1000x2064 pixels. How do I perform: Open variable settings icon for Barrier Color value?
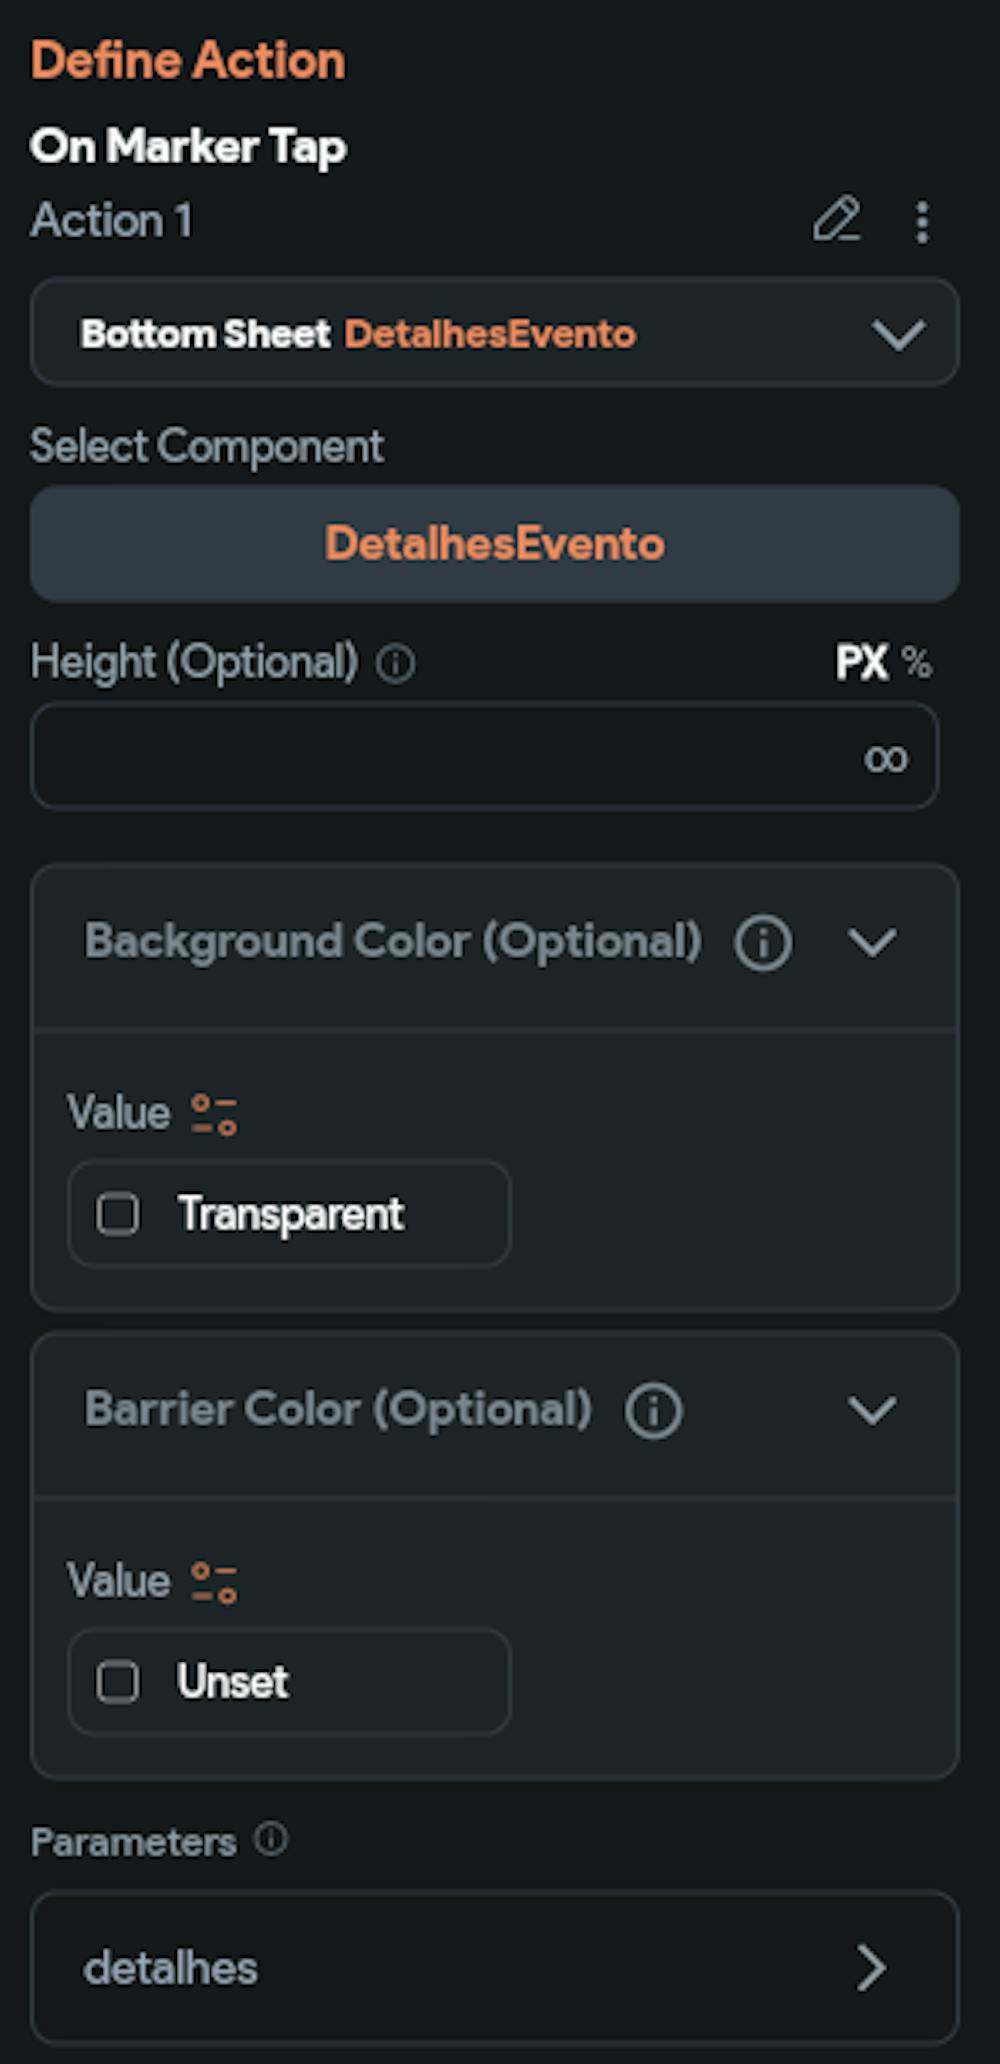tap(215, 1582)
